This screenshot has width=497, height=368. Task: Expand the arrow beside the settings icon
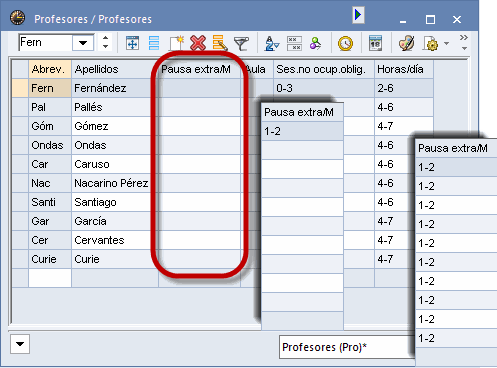[x=446, y=44]
